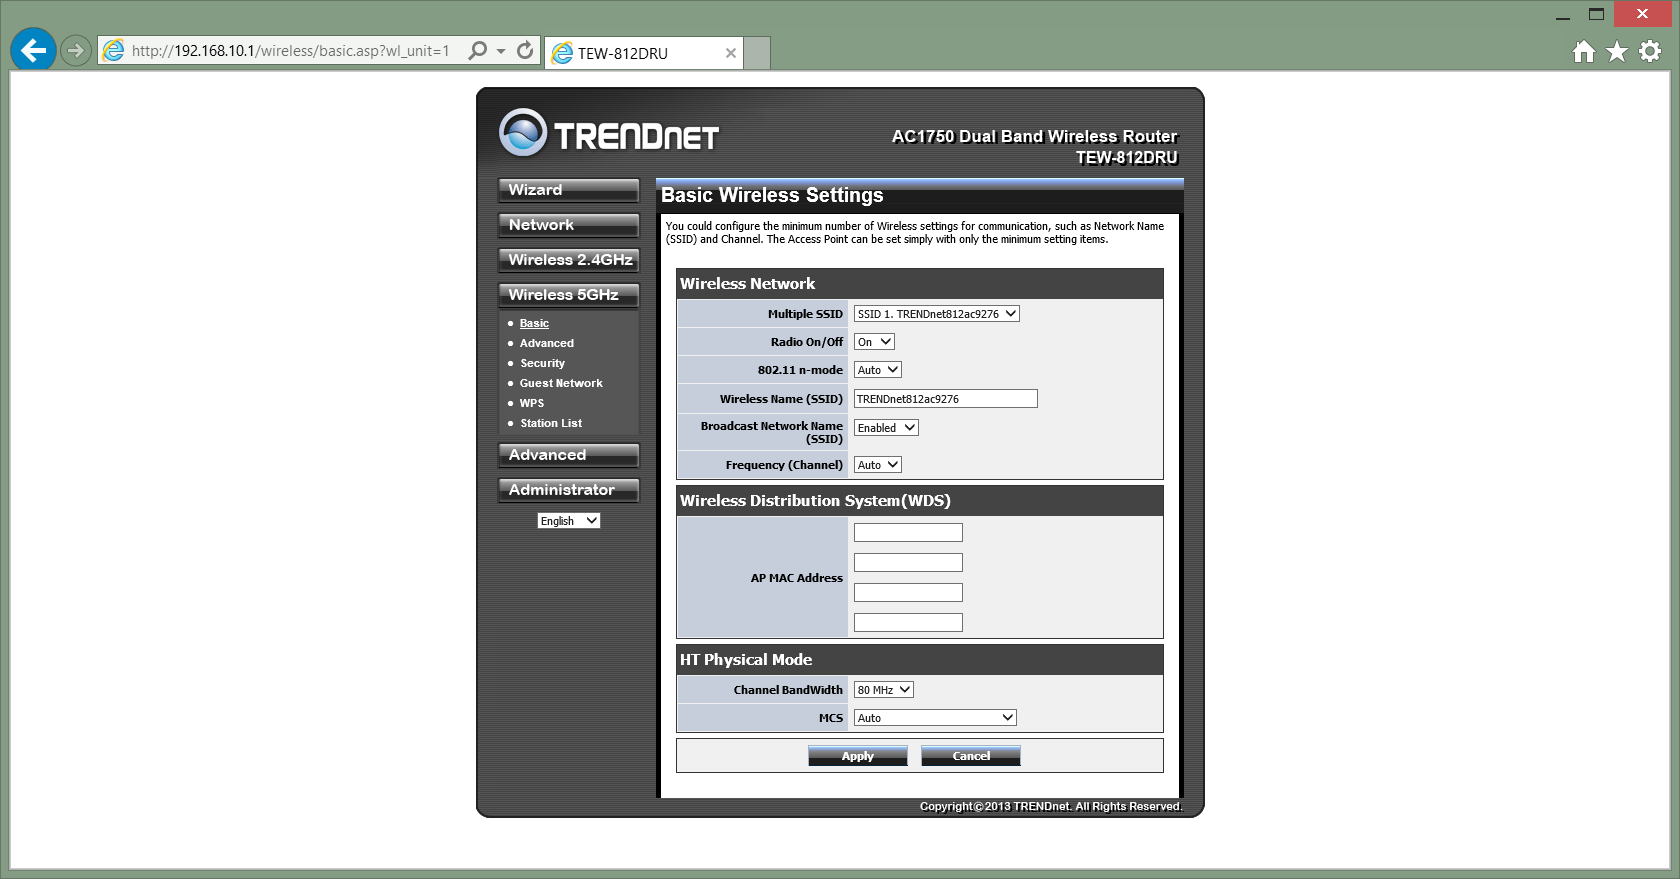The image size is (1680, 879).
Task: Click the fourth AP MAC Address field
Action: (908, 623)
